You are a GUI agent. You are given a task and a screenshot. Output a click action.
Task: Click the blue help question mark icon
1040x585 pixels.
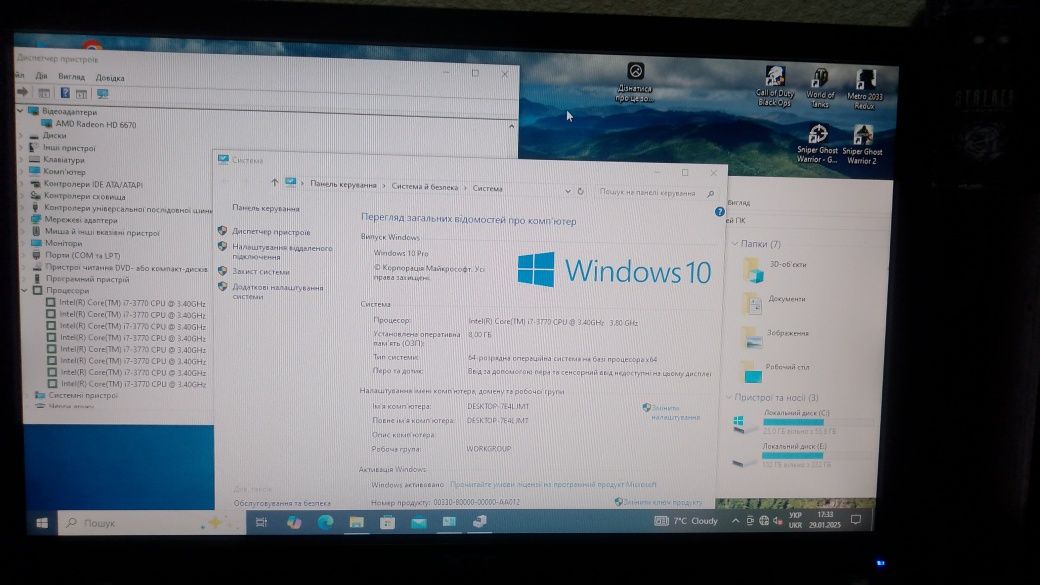coord(720,212)
